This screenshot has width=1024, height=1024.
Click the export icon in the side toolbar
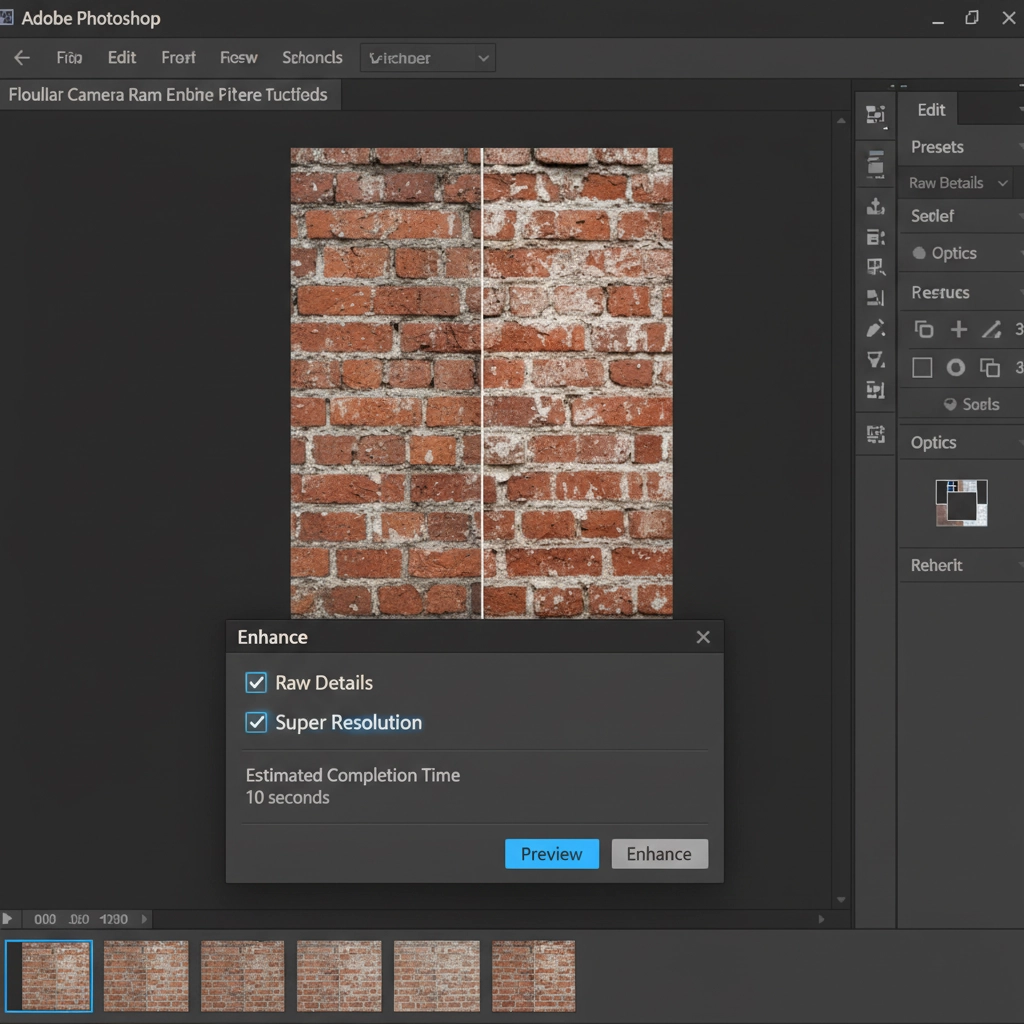(x=876, y=206)
